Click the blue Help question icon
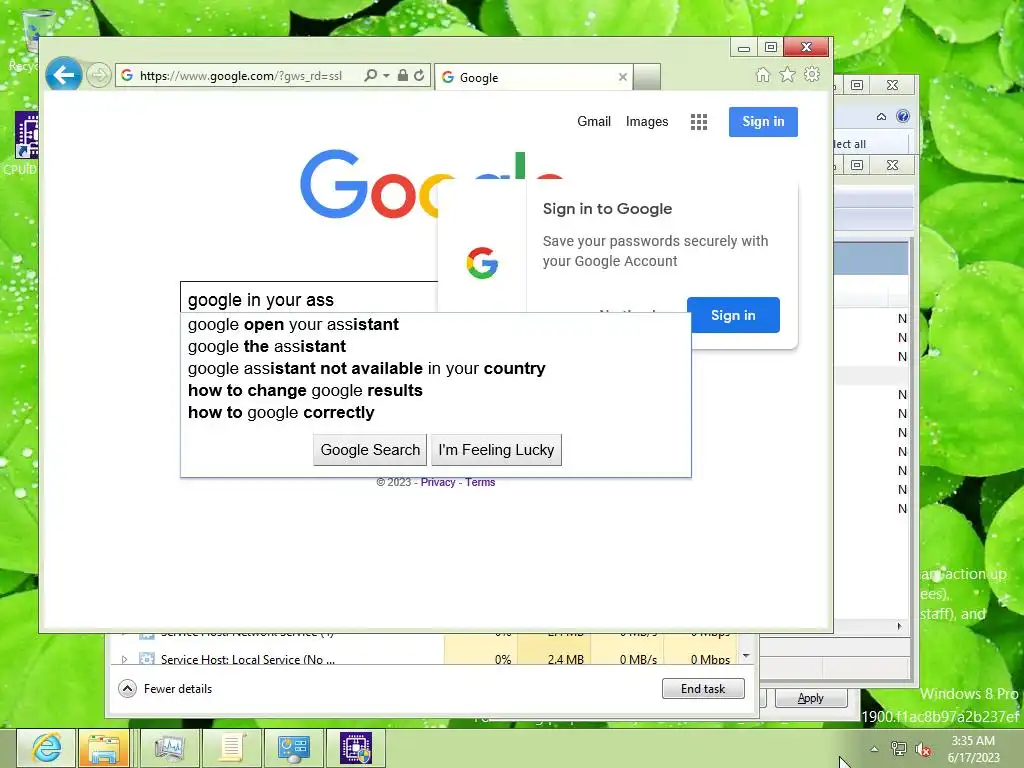1024x768 pixels. coord(903,116)
